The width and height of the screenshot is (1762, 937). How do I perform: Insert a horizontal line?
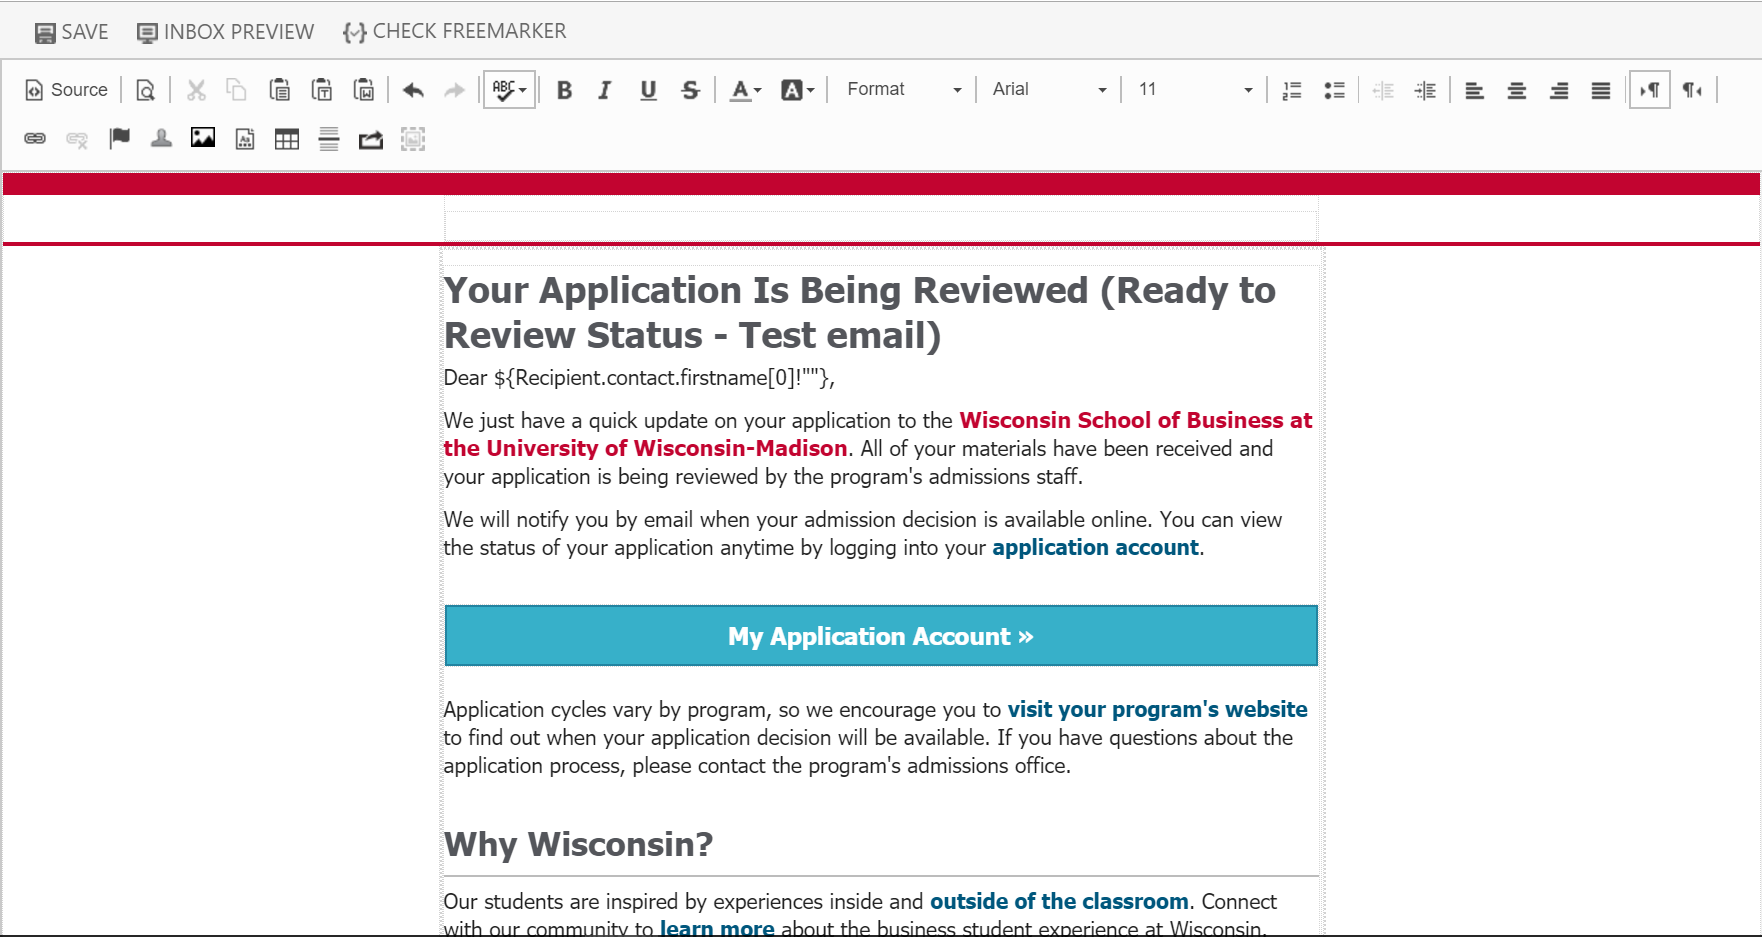[x=329, y=139]
